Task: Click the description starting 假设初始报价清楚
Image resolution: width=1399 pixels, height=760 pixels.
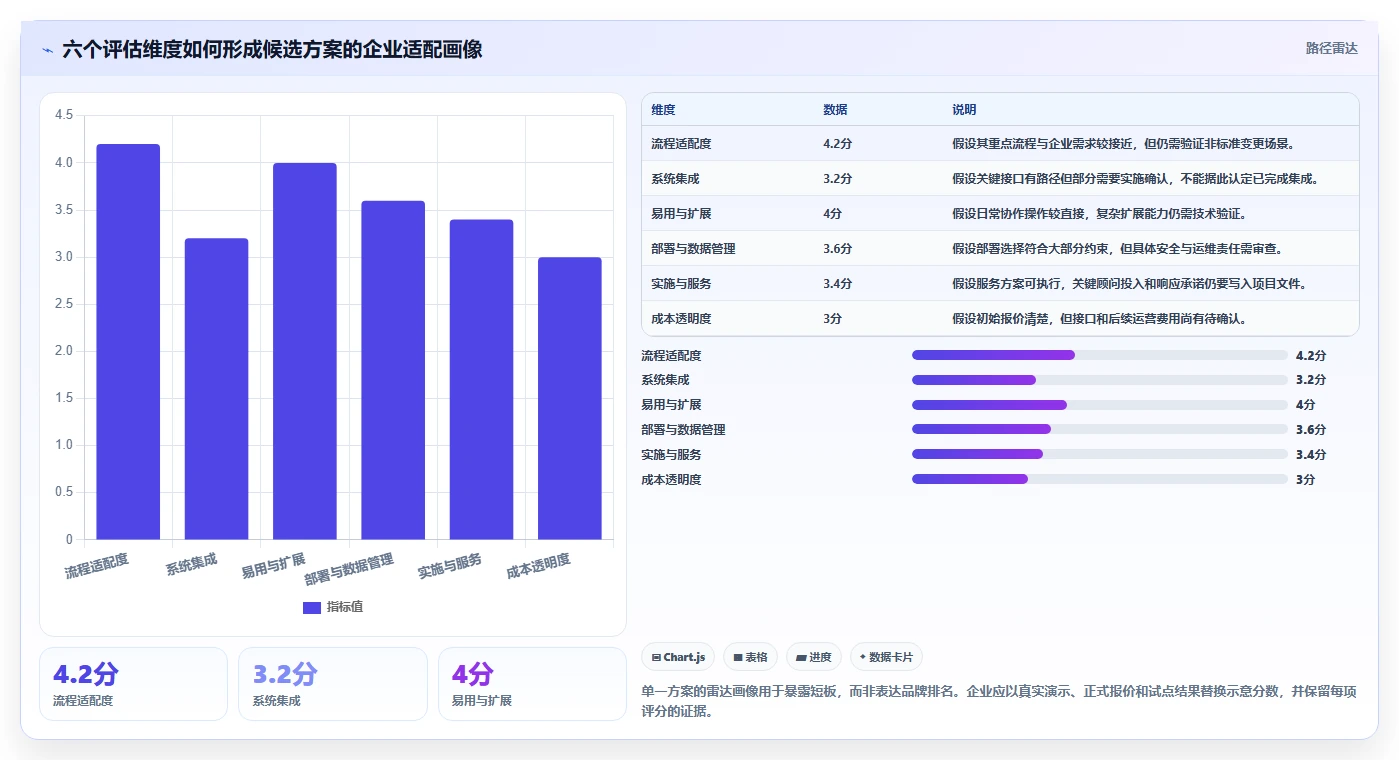Action: 1099,319
